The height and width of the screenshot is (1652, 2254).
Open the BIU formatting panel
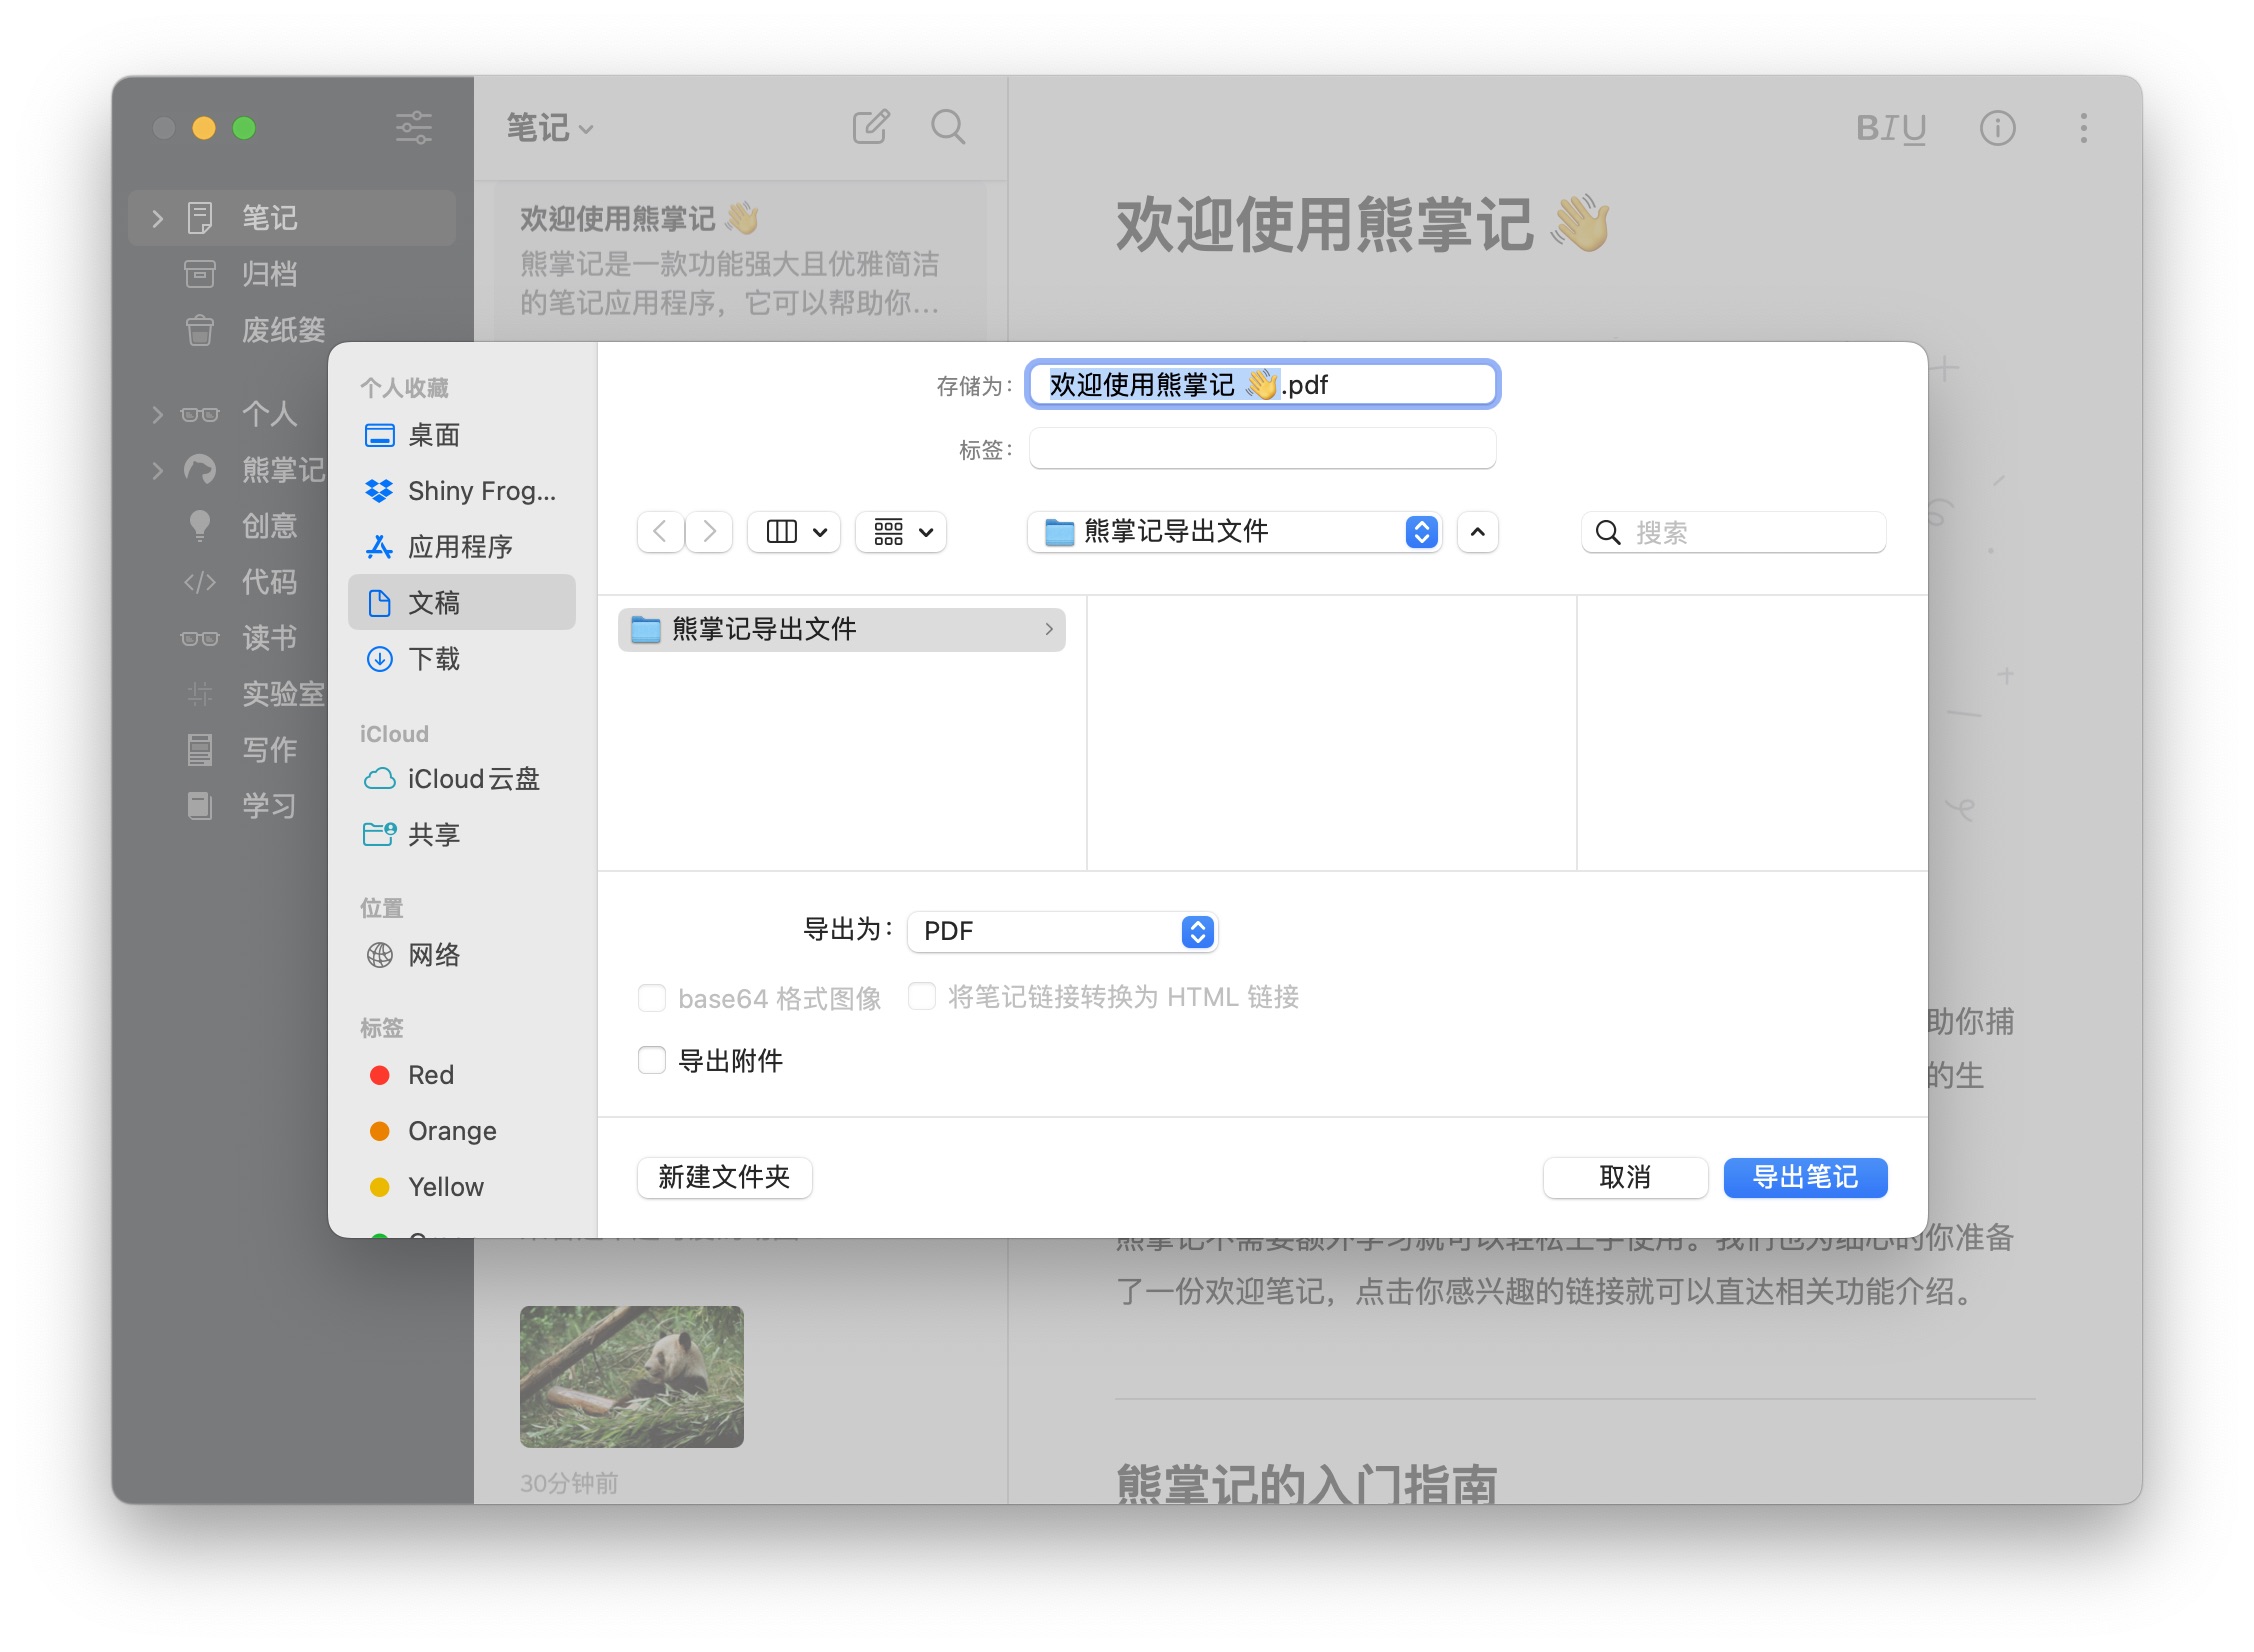tap(1890, 128)
